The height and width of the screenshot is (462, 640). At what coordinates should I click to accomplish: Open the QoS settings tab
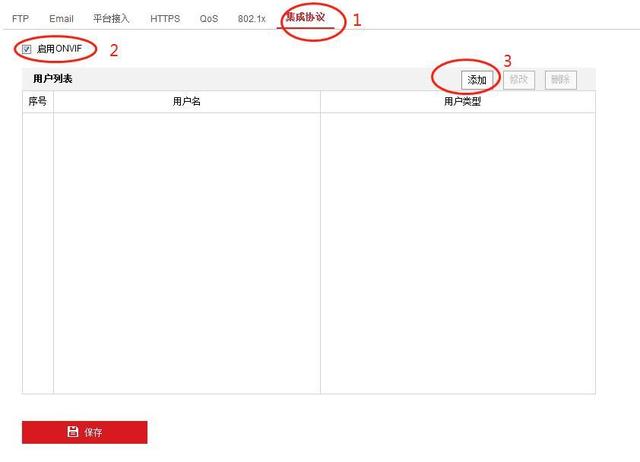[x=209, y=19]
